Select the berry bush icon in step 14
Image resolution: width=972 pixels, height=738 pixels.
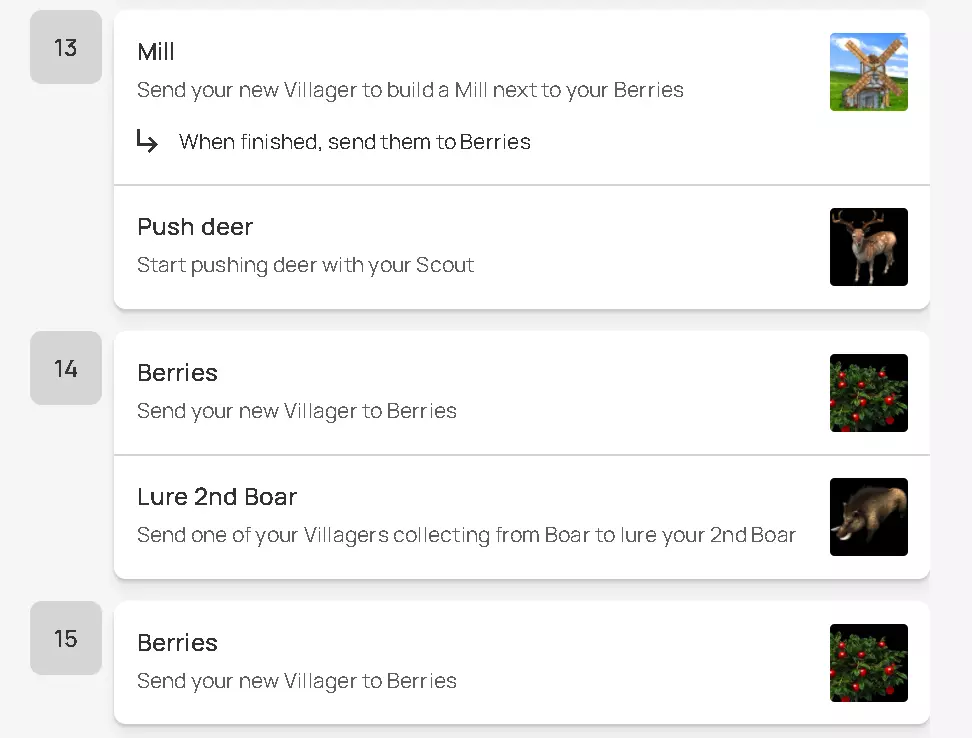point(868,393)
